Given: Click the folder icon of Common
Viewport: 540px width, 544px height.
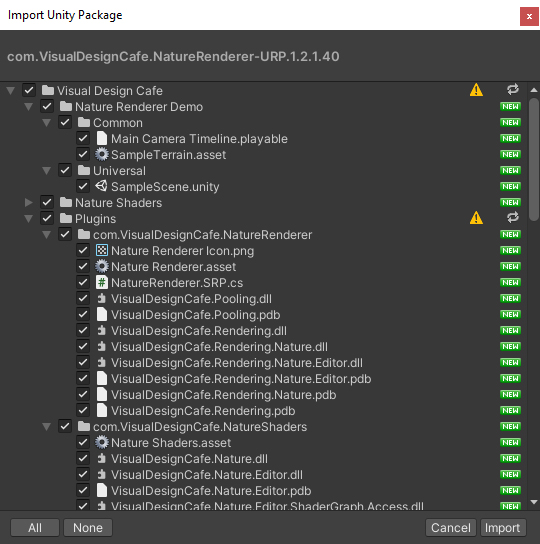Looking at the screenshot, I should [x=84, y=122].
